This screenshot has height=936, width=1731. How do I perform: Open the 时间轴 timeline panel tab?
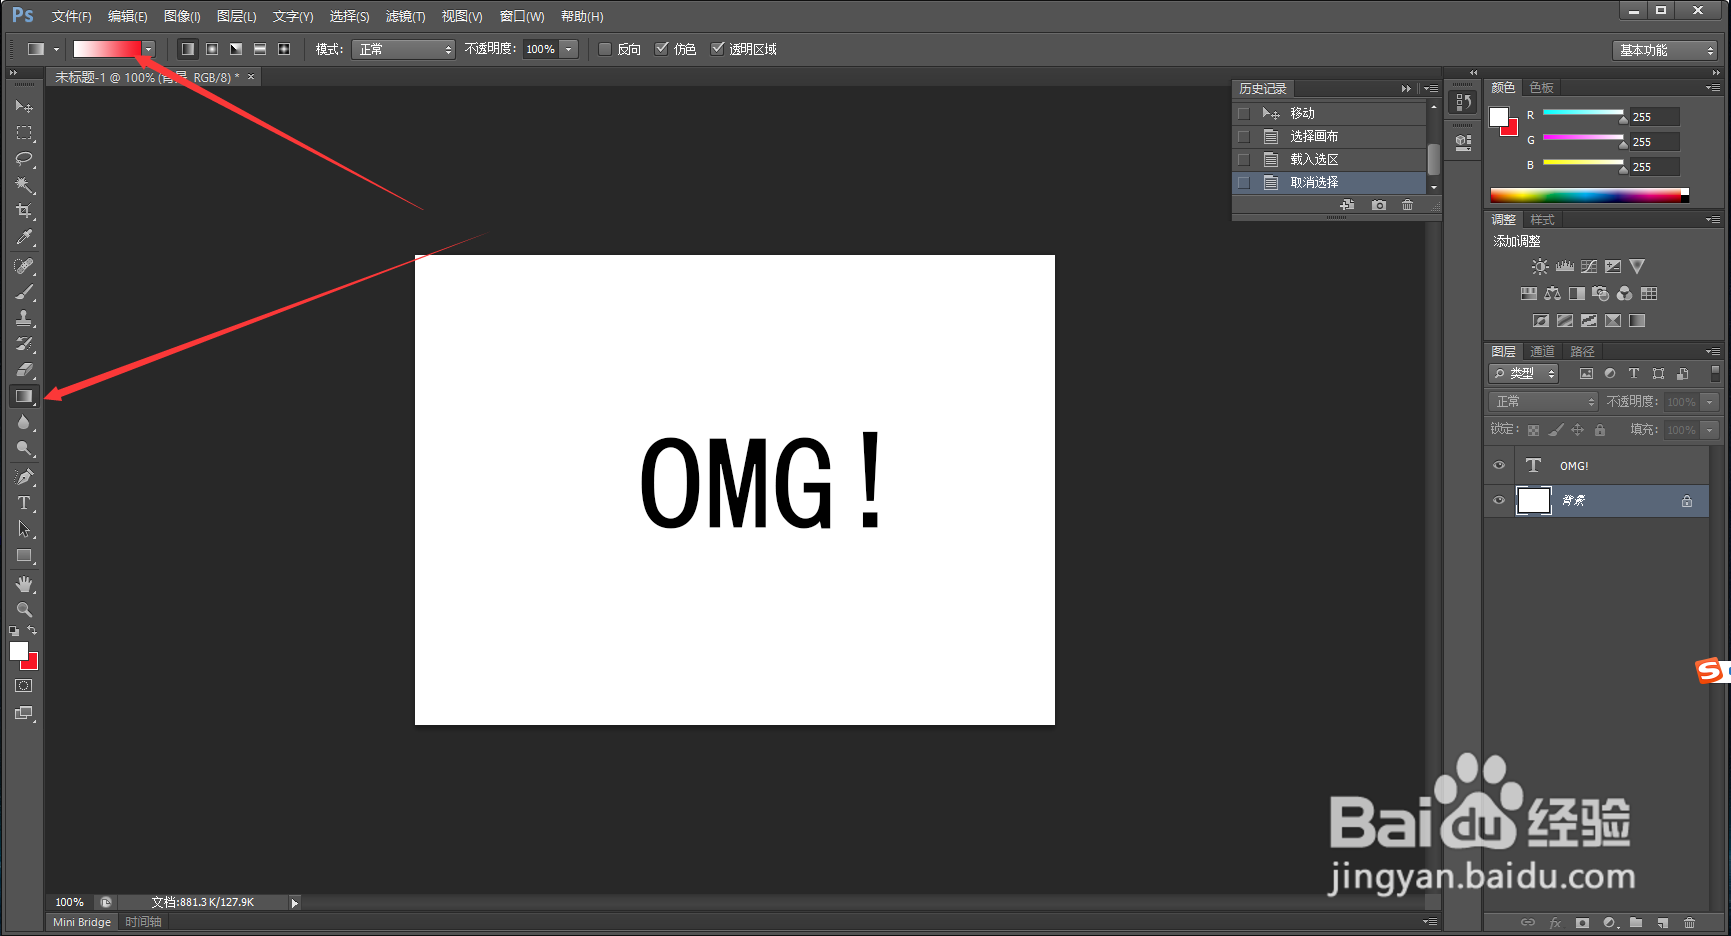[144, 922]
